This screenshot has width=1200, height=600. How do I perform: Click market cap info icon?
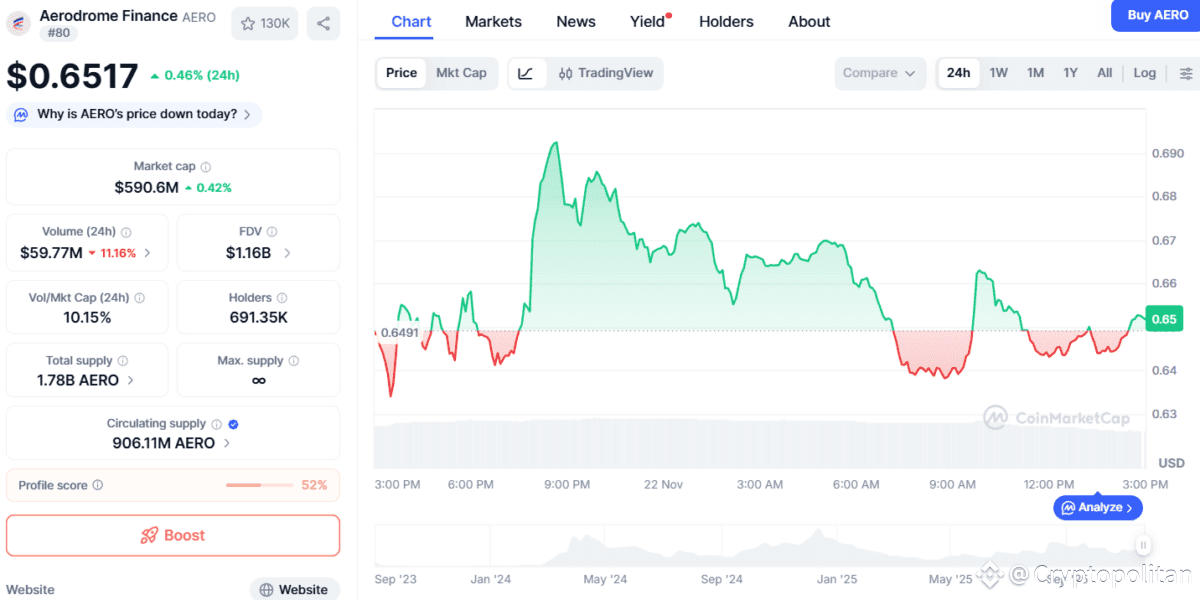coord(206,167)
